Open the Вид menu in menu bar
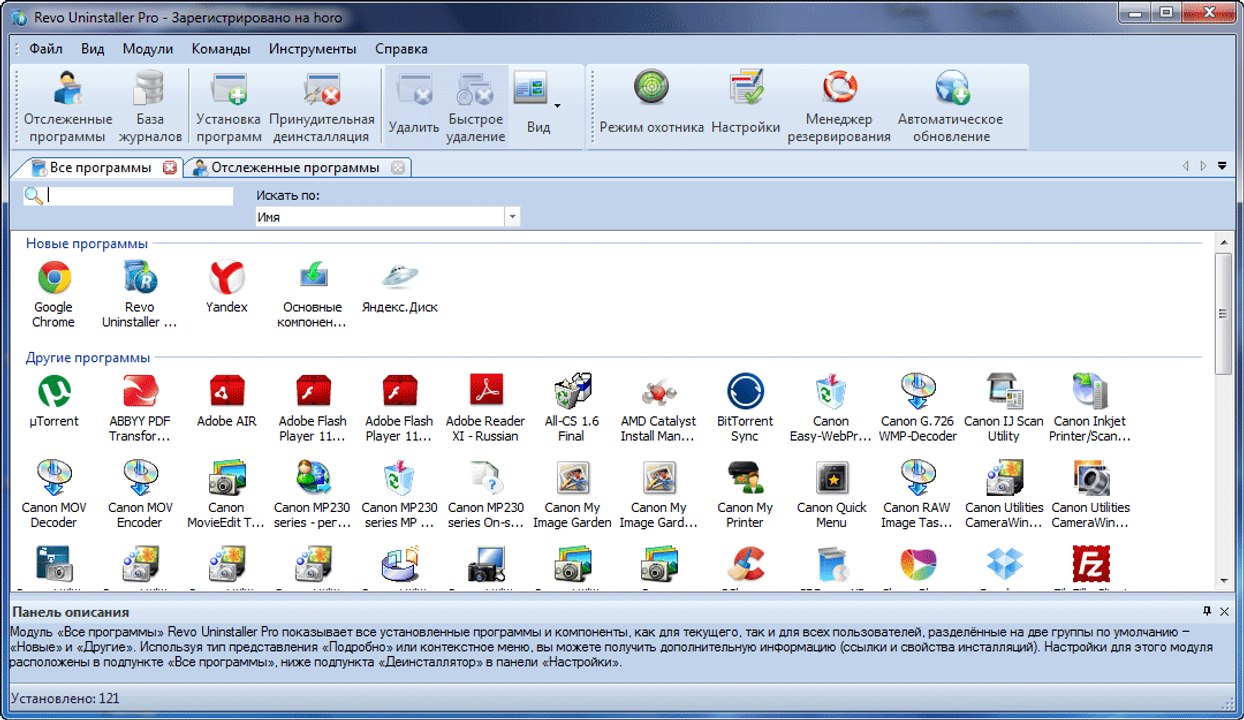Image resolution: width=1244 pixels, height=720 pixels. pyautogui.click(x=93, y=48)
